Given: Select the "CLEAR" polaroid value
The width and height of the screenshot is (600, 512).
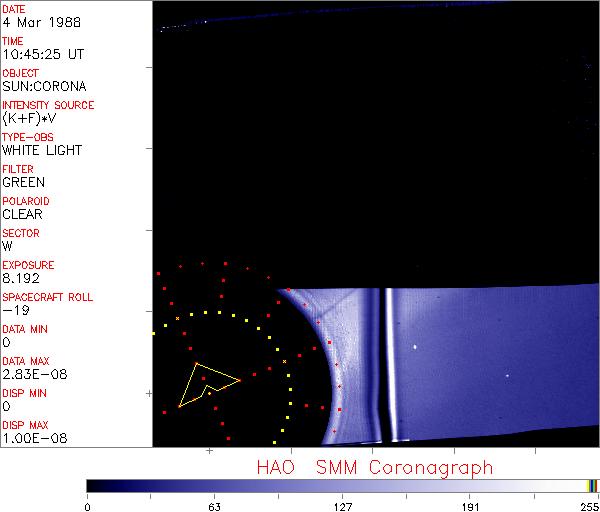Looking at the screenshot, I should tap(22, 214).
